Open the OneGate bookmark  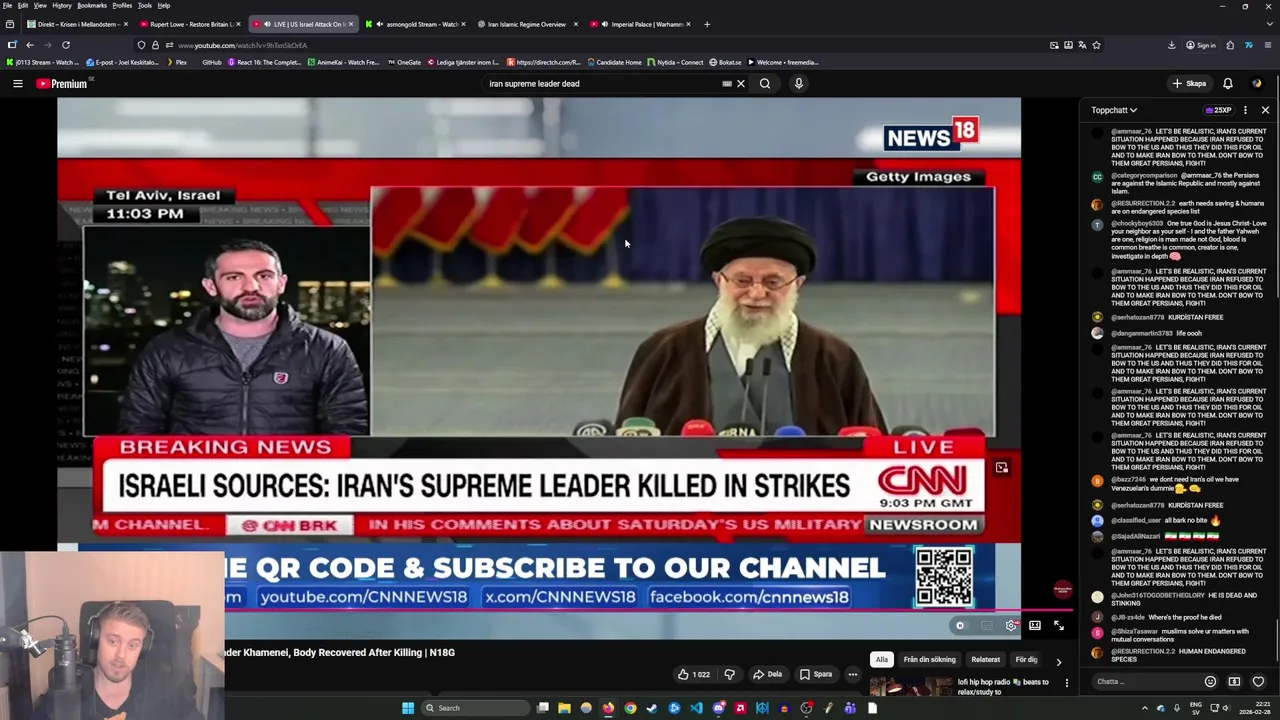click(404, 62)
